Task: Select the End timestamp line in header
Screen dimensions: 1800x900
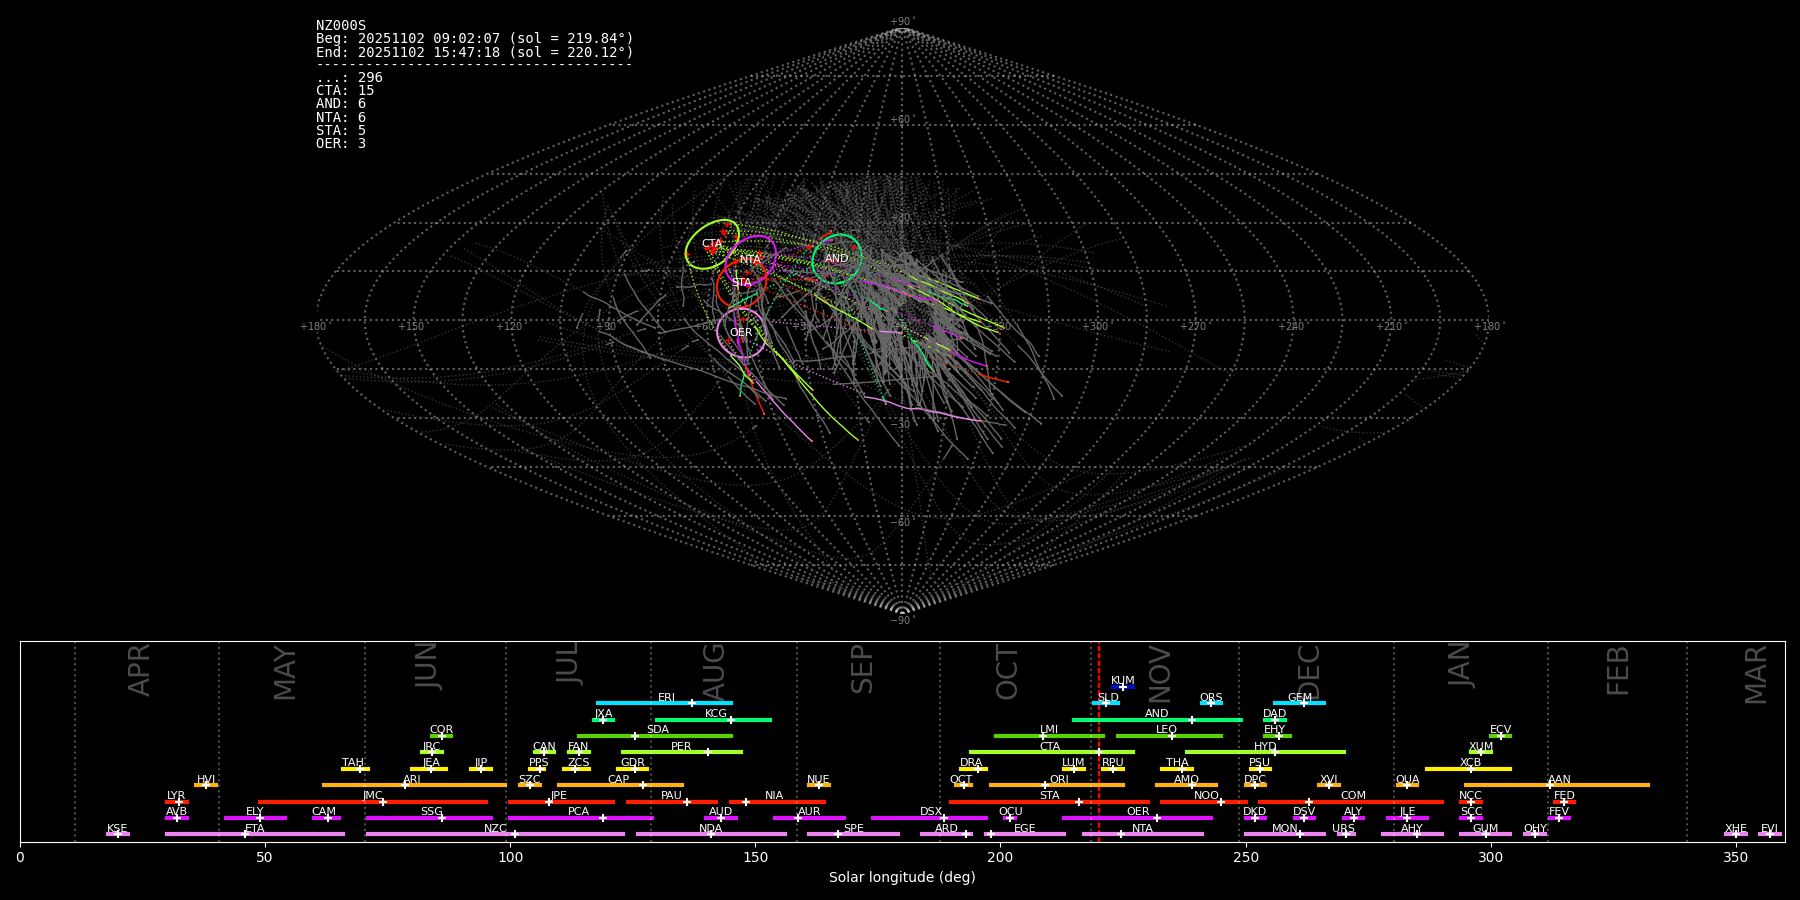Action: point(475,52)
